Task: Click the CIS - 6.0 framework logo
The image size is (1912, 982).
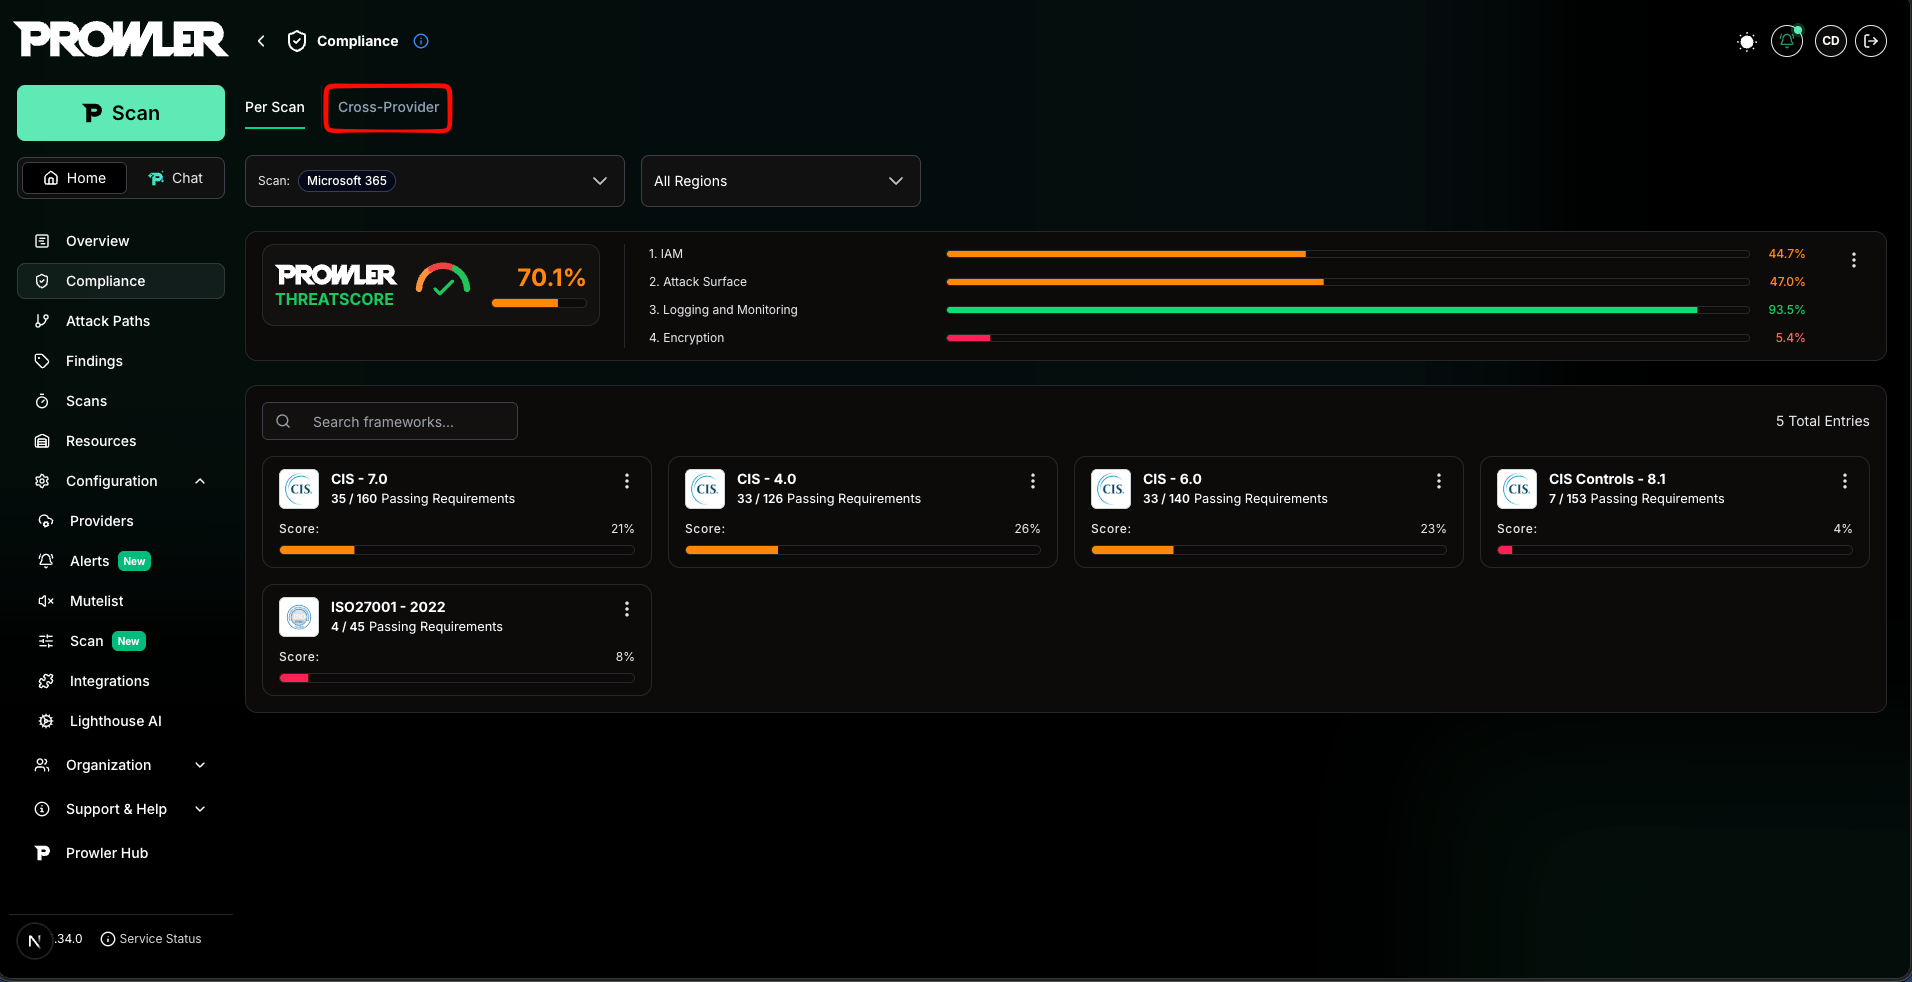Action: click(1111, 489)
